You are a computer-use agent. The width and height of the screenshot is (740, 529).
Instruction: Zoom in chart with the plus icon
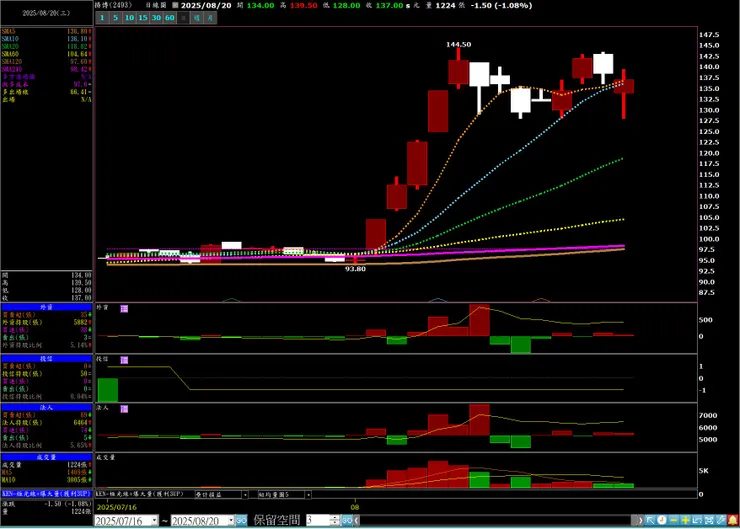[686, 520]
